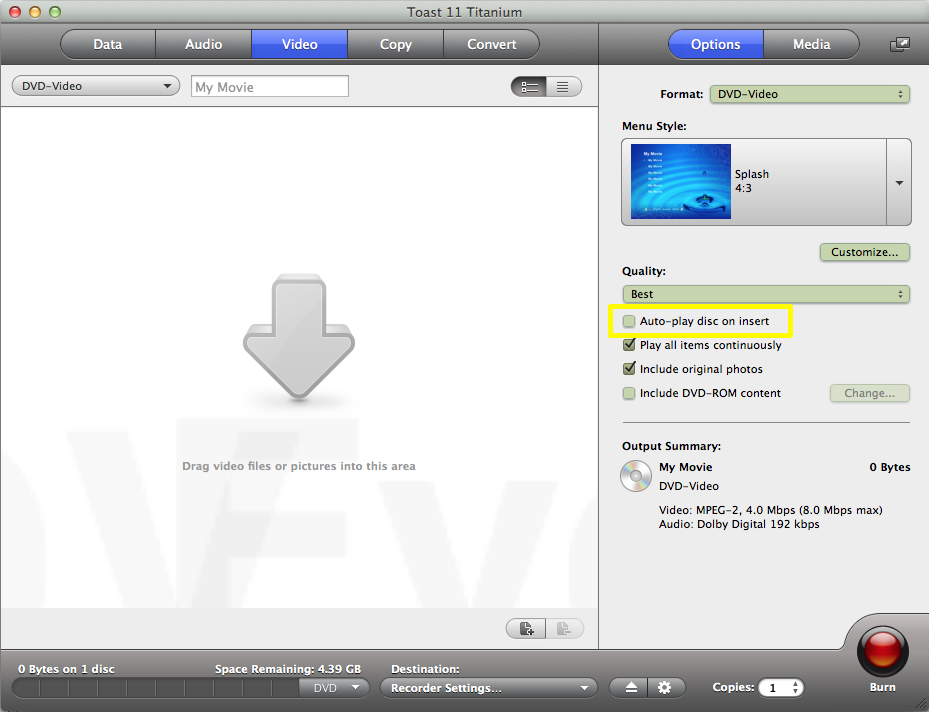The height and width of the screenshot is (712, 929).
Task: Open the Recorder Settings destination dropdown
Action: [488, 688]
